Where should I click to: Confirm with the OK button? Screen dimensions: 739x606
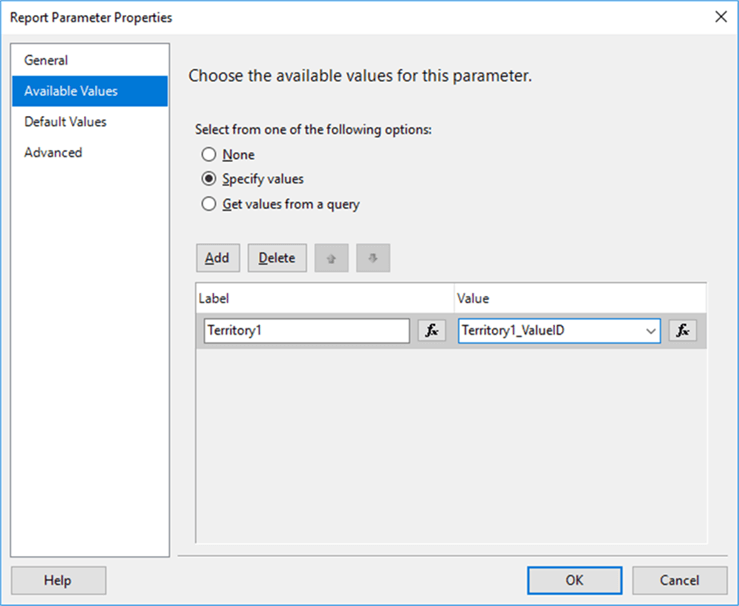pos(574,580)
